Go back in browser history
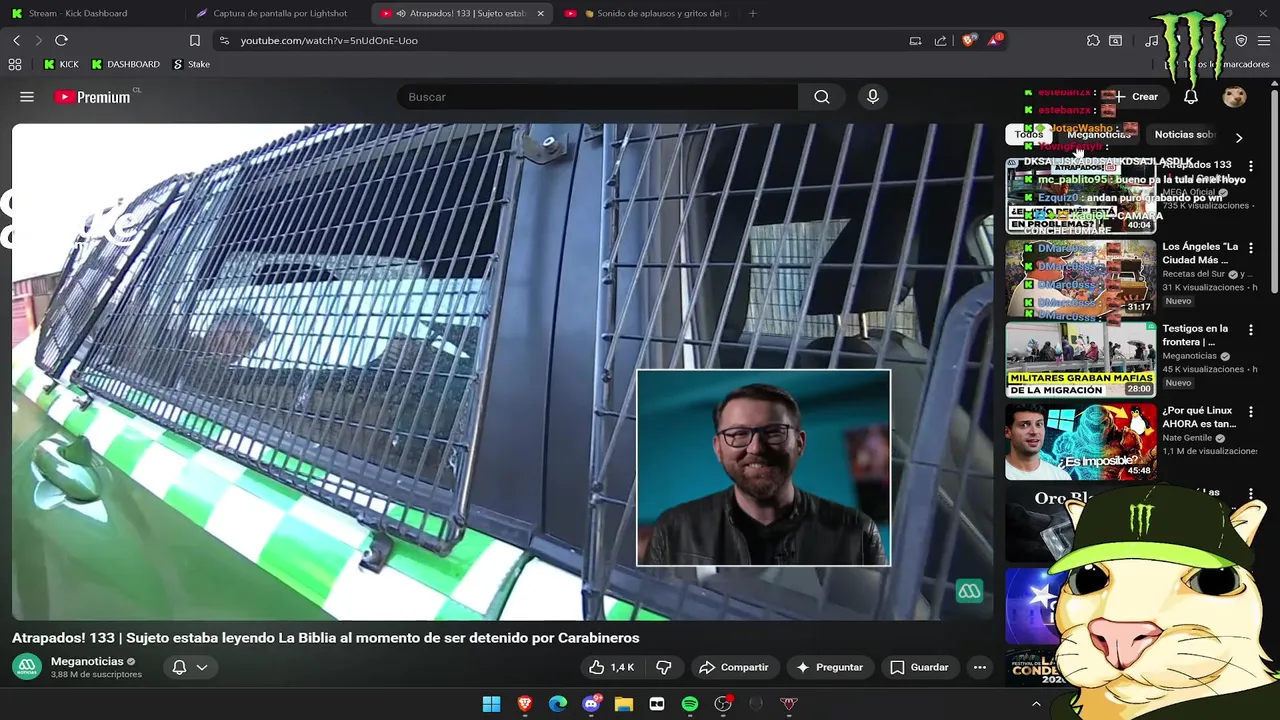Viewport: 1280px width, 720px height. pyautogui.click(x=17, y=40)
